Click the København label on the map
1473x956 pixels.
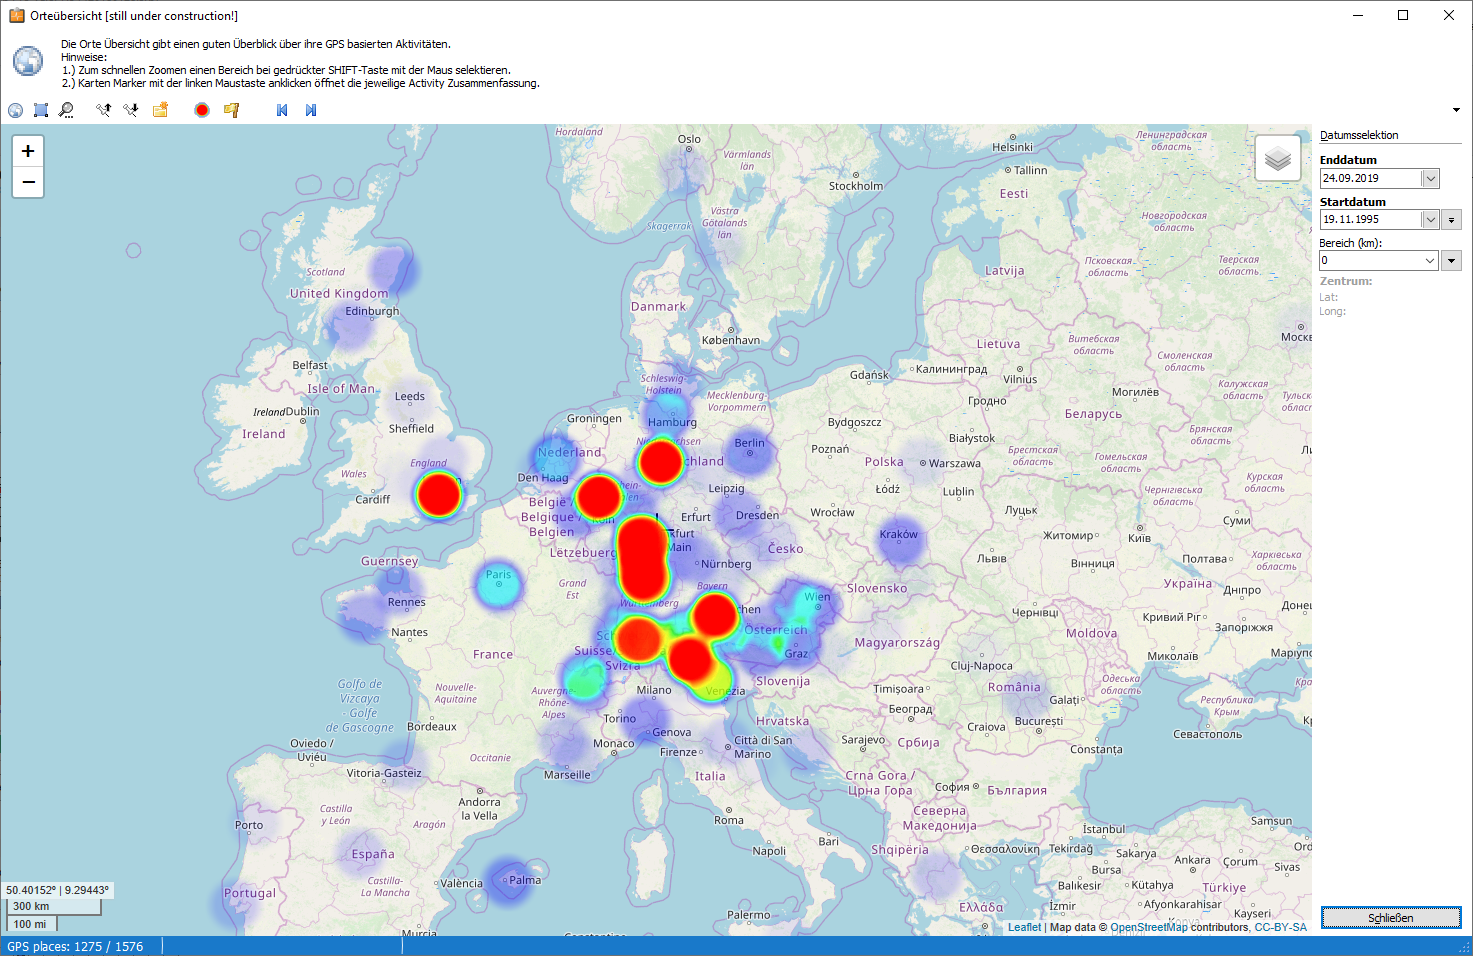point(731,340)
